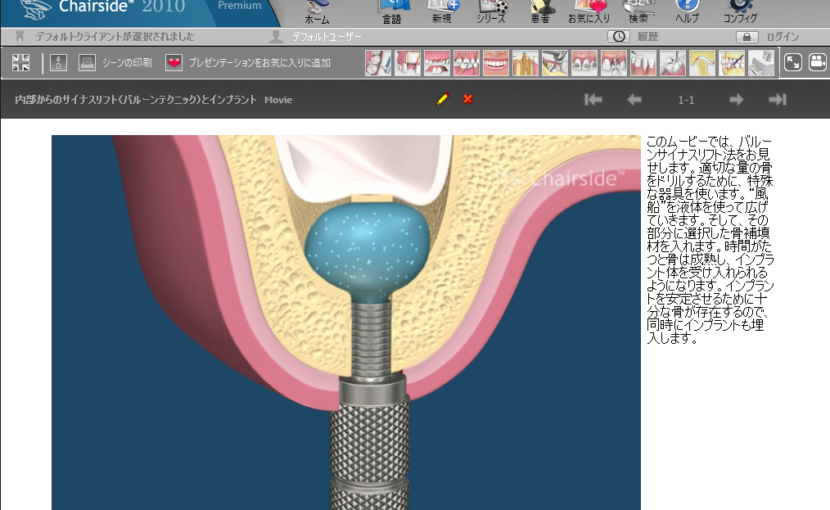Open コンフィグ (Config) settings
The image size is (830, 510).
pos(740,11)
